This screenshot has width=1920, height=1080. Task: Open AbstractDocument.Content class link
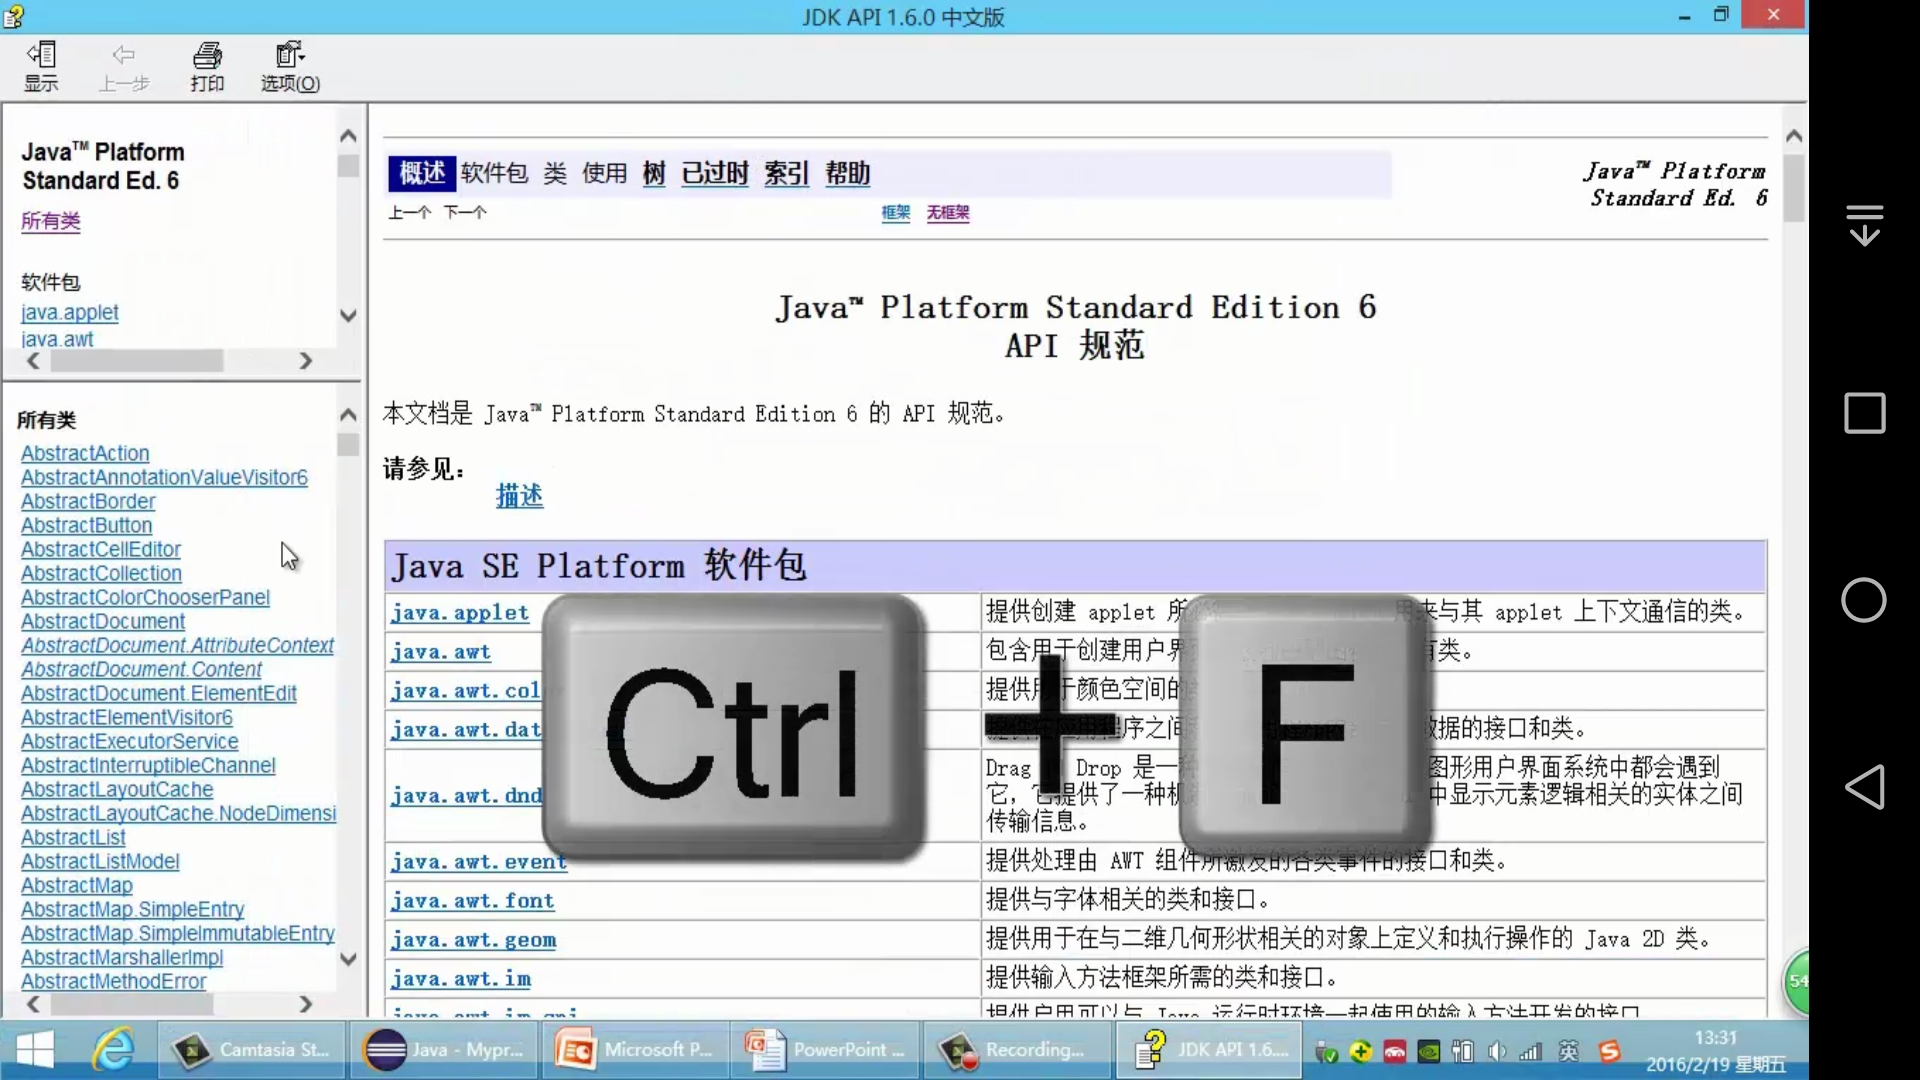pyautogui.click(x=141, y=670)
